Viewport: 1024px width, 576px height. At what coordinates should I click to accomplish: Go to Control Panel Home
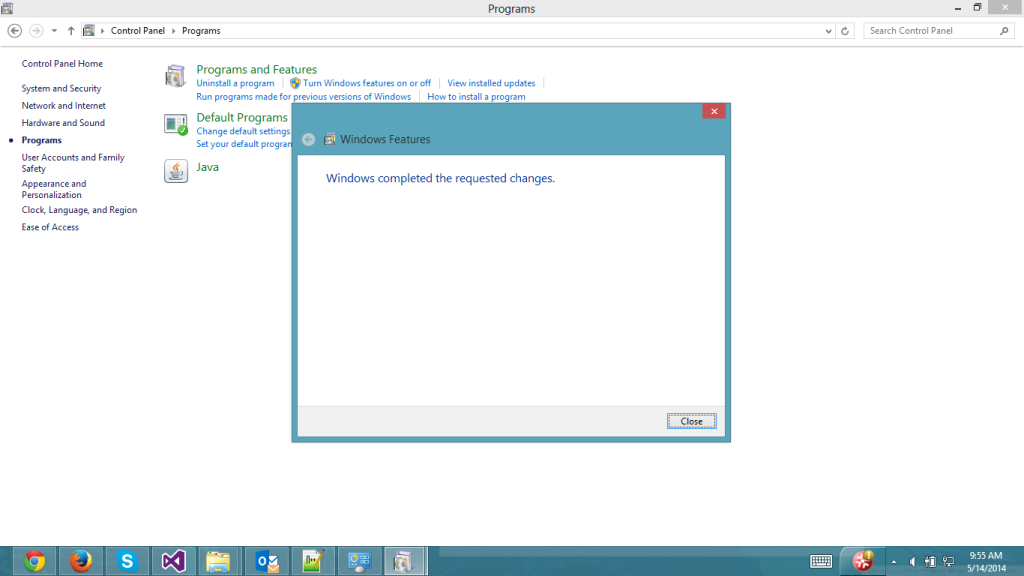(x=62, y=64)
